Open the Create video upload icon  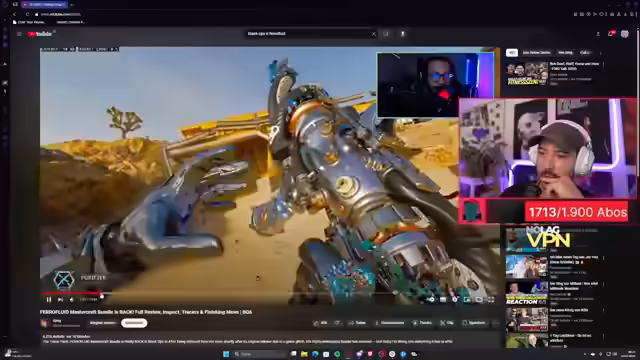pyautogui.click(x=598, y=34)
